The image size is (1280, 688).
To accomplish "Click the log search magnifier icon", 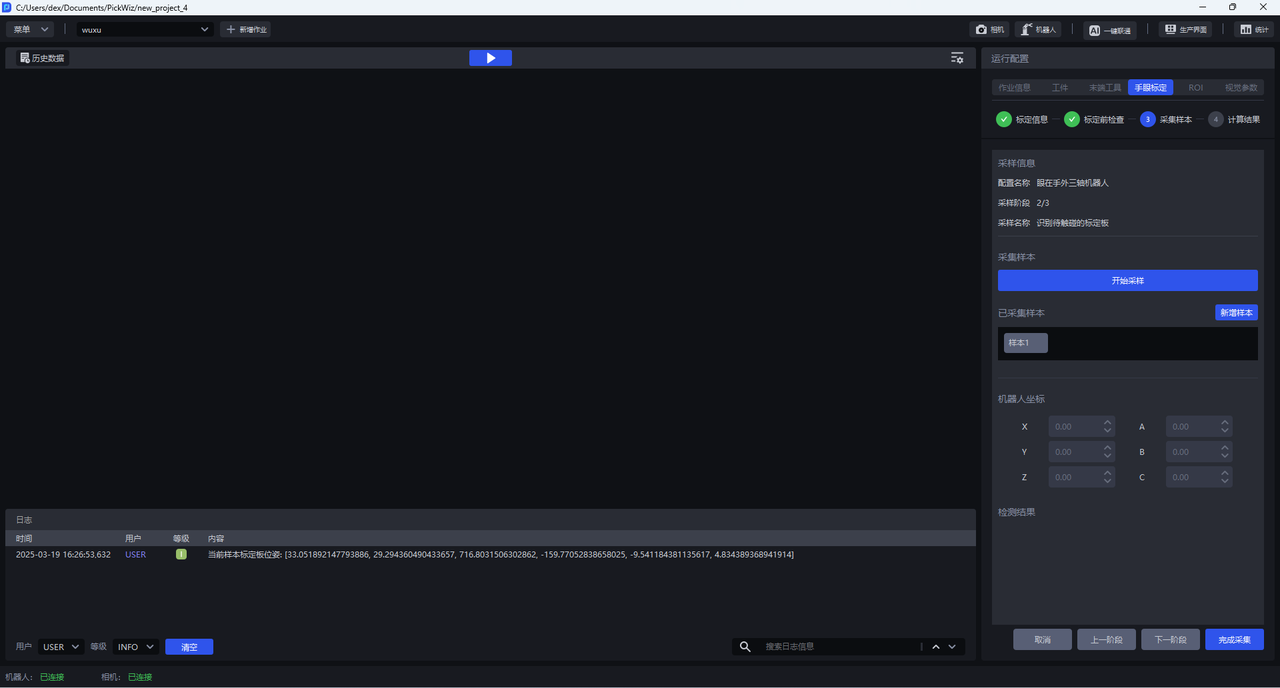I will [x=745, y=647].
